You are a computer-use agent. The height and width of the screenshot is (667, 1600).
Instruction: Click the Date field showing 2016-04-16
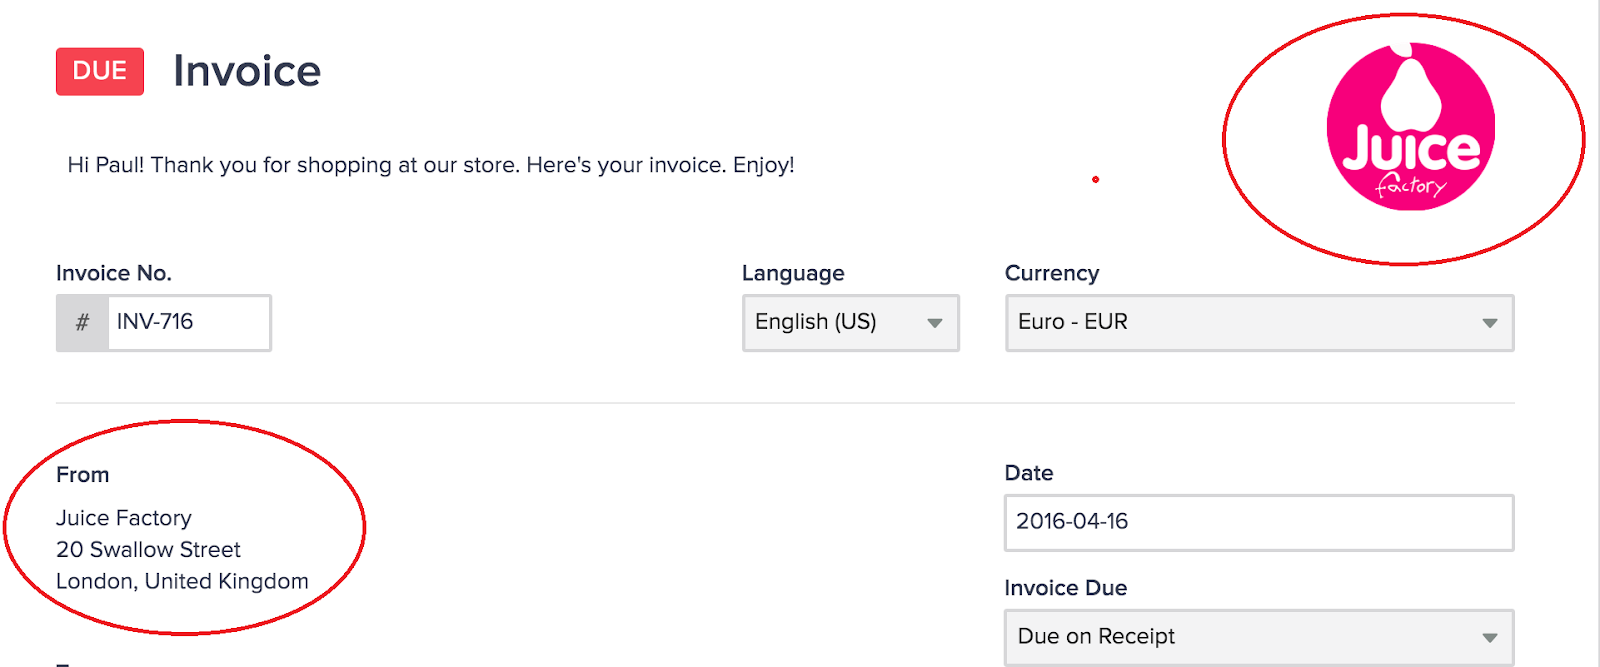click(x=1259, y=522)
